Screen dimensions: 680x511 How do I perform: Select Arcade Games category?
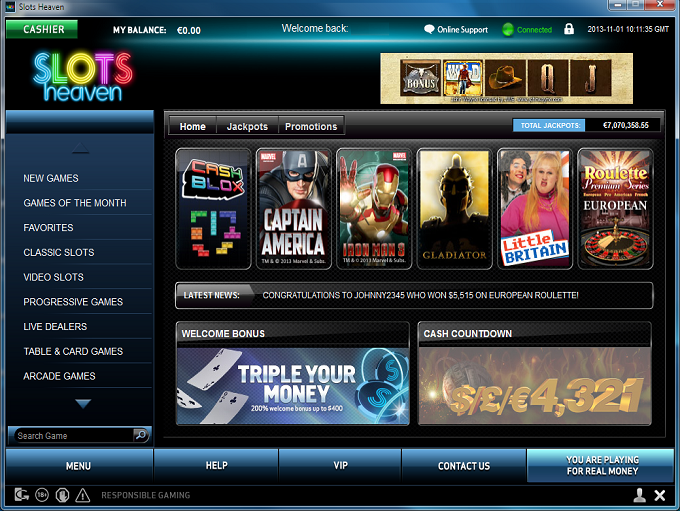tap(59, 376)
